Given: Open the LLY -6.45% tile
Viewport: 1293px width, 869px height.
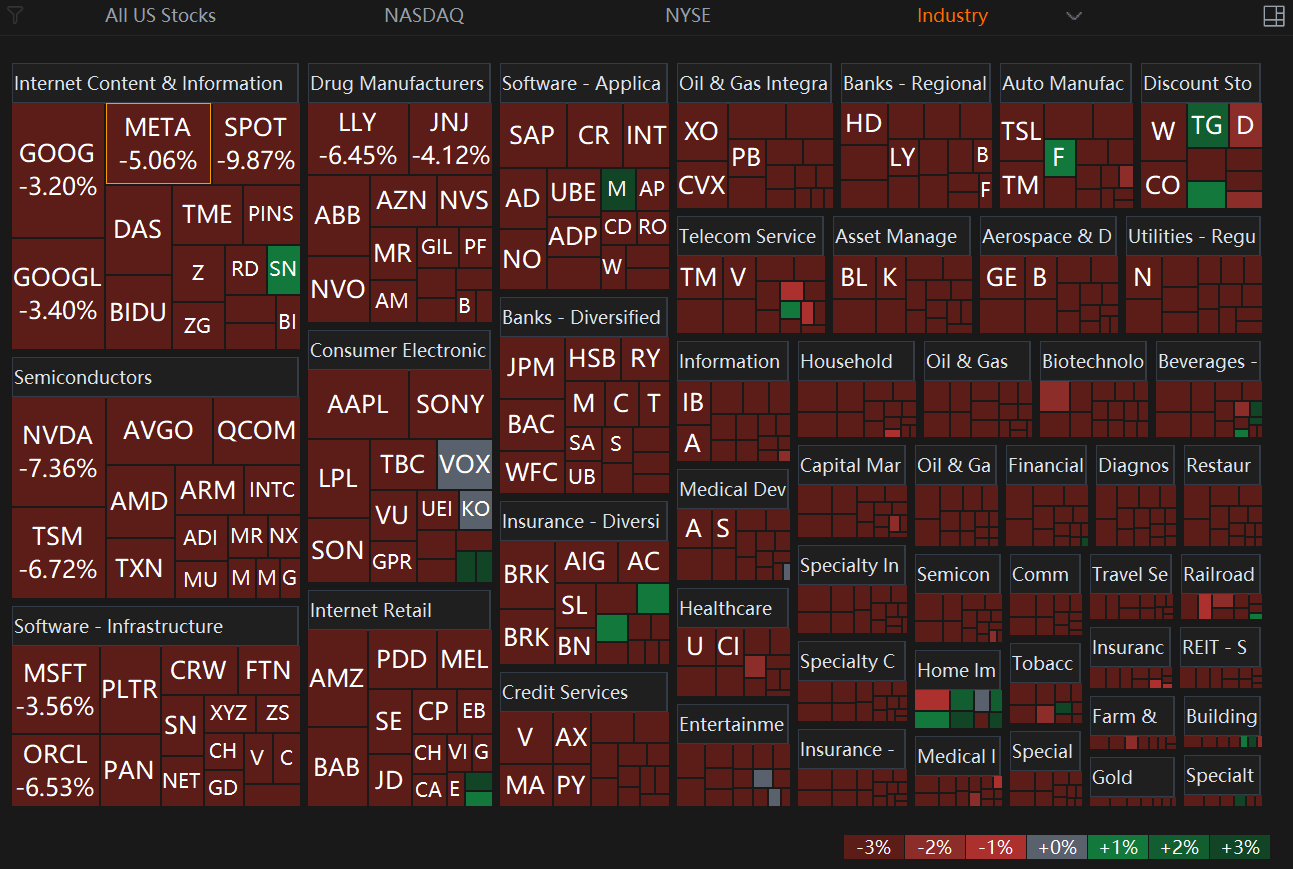Looking at the screenshot, I should click(357, 140).
